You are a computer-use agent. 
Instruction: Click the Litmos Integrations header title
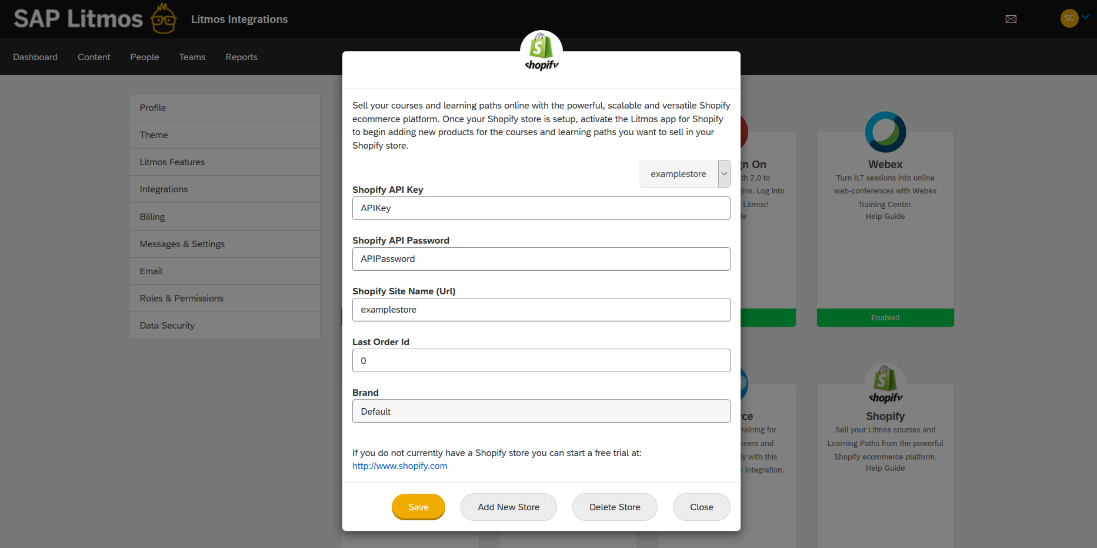pyautogui.click(x=239, y=19)
